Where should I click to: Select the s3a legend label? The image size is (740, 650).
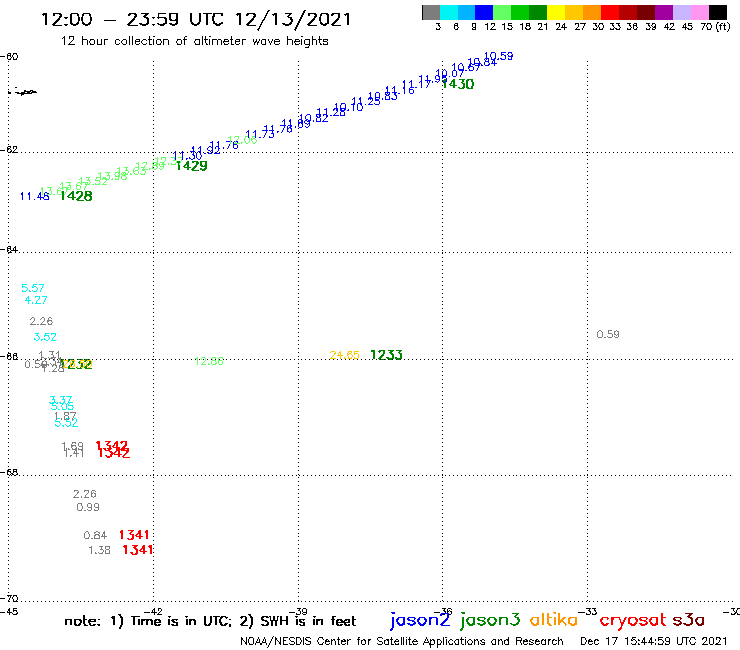click(689, 620)
